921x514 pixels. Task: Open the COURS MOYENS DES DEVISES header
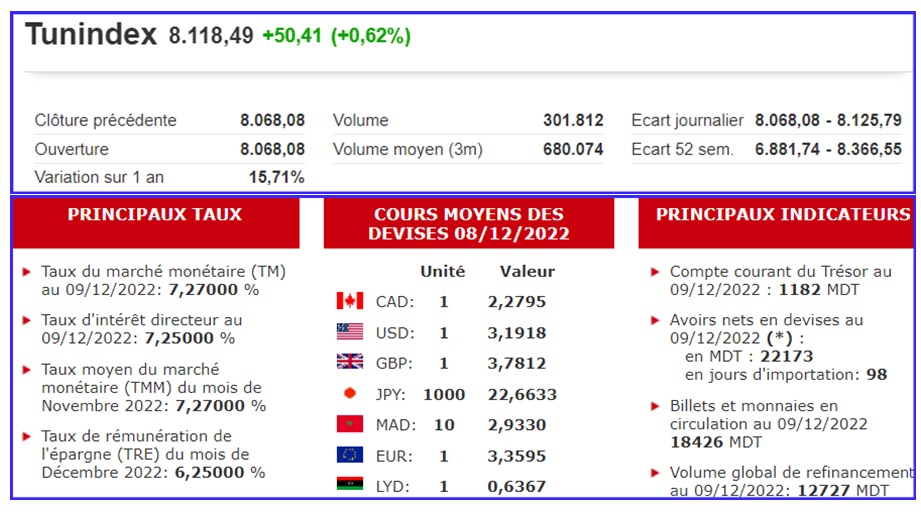[469, 223]
